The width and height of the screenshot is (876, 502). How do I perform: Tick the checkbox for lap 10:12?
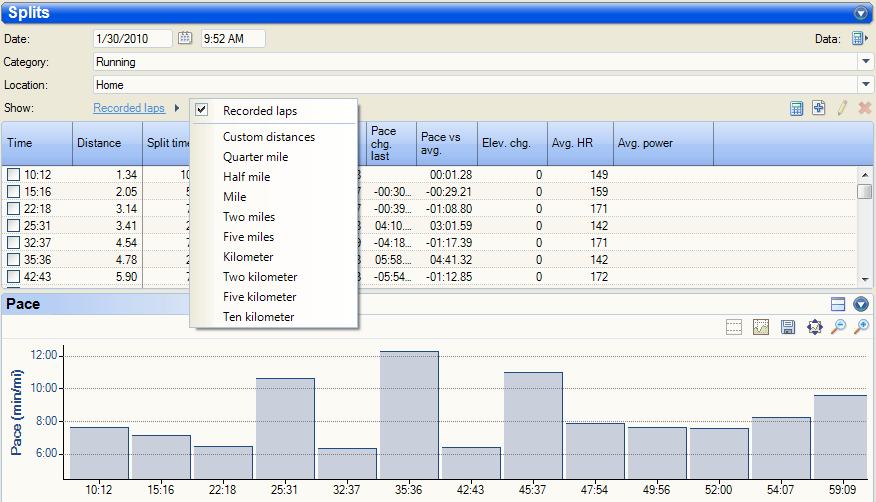(13, 175)
